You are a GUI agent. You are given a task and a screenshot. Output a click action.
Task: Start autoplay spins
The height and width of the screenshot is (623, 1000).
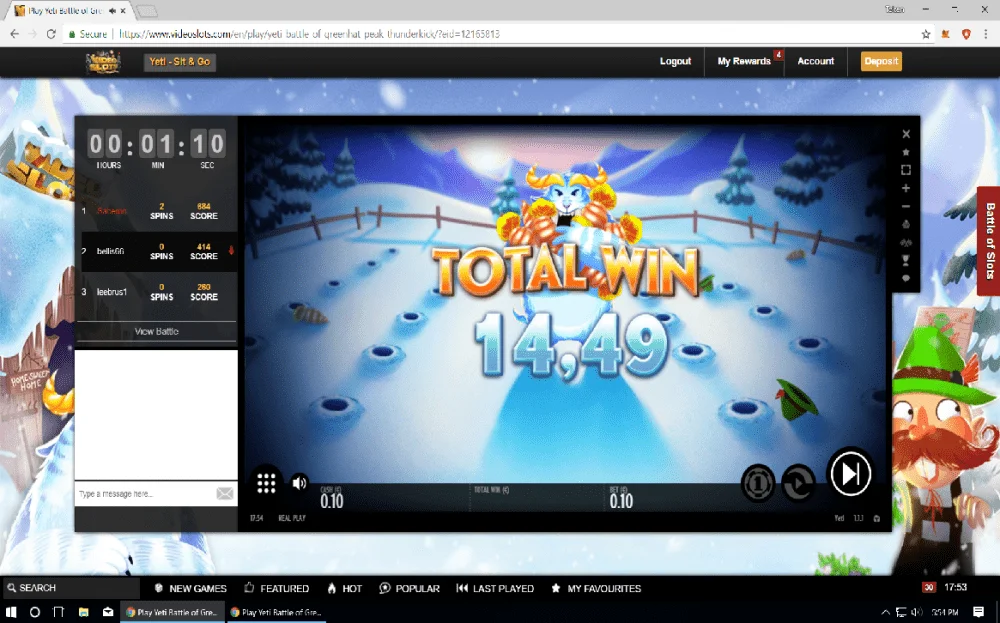click(x=798, y=483)
